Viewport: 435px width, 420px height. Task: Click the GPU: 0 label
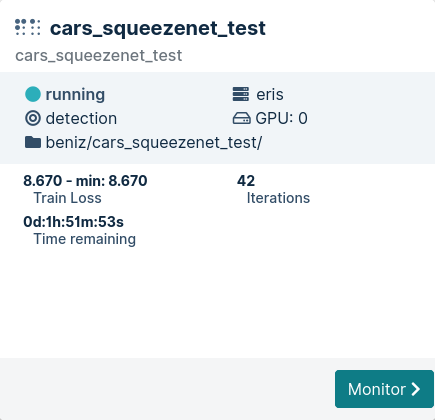tap(282, 118)
